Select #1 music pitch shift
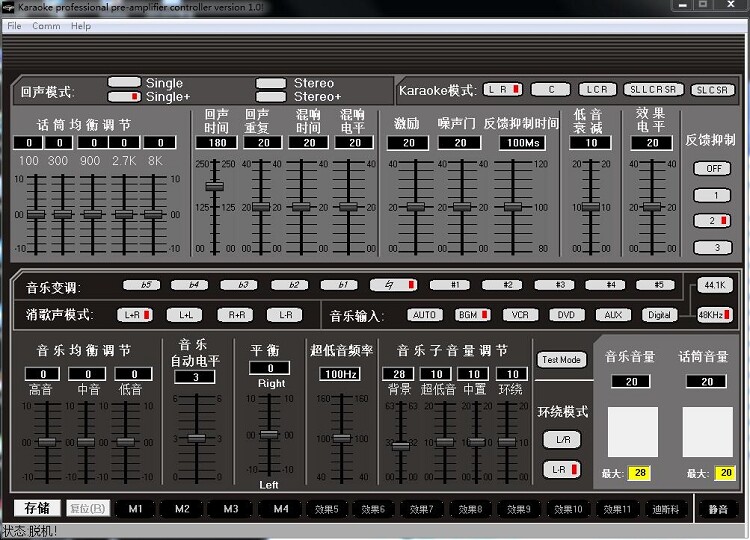This screenshot has height=540, width=750. click(449, 285)
